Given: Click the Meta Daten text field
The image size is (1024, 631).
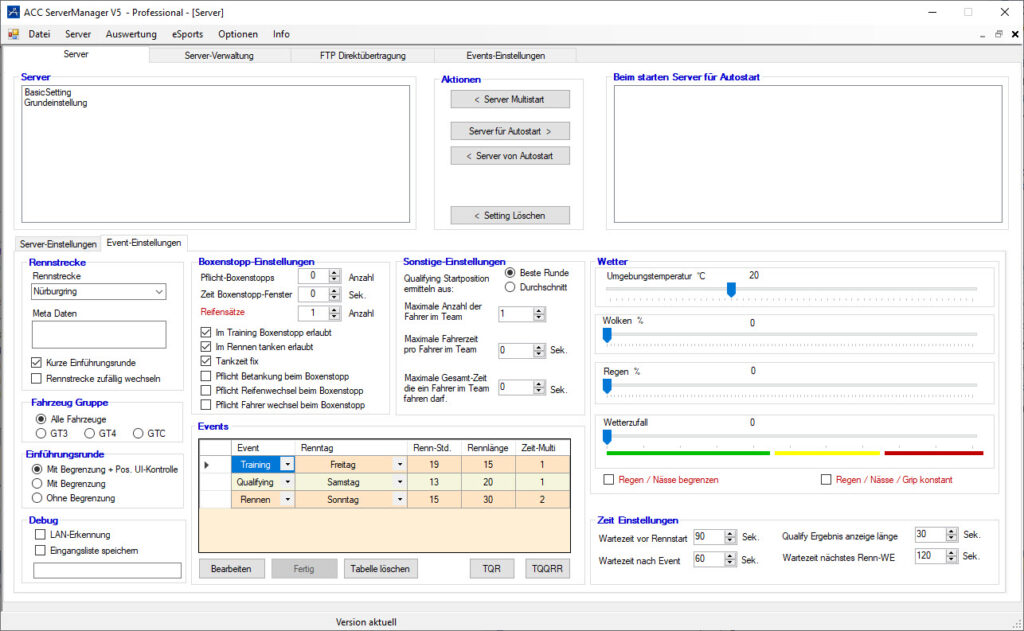Looking at the screenshot, I should coord(99,334).
